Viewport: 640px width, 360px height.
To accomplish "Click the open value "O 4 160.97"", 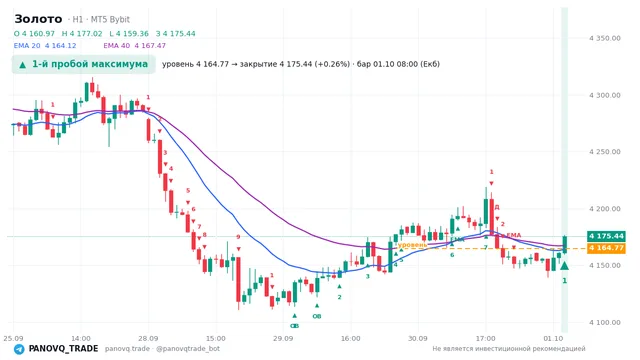I will coord(34,33).
